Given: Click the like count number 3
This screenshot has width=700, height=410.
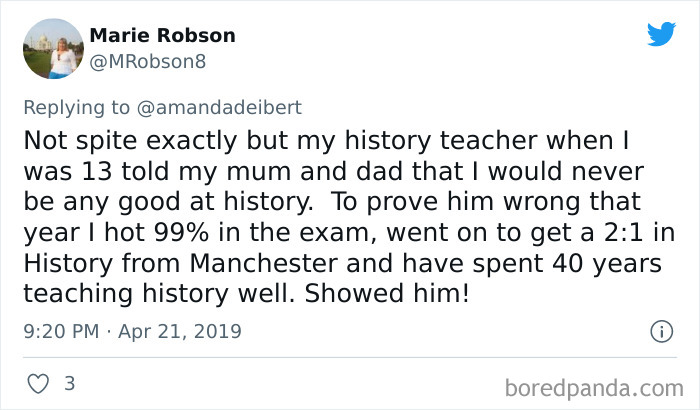Looking at the screenshot, I should click(x=69, y=383).
